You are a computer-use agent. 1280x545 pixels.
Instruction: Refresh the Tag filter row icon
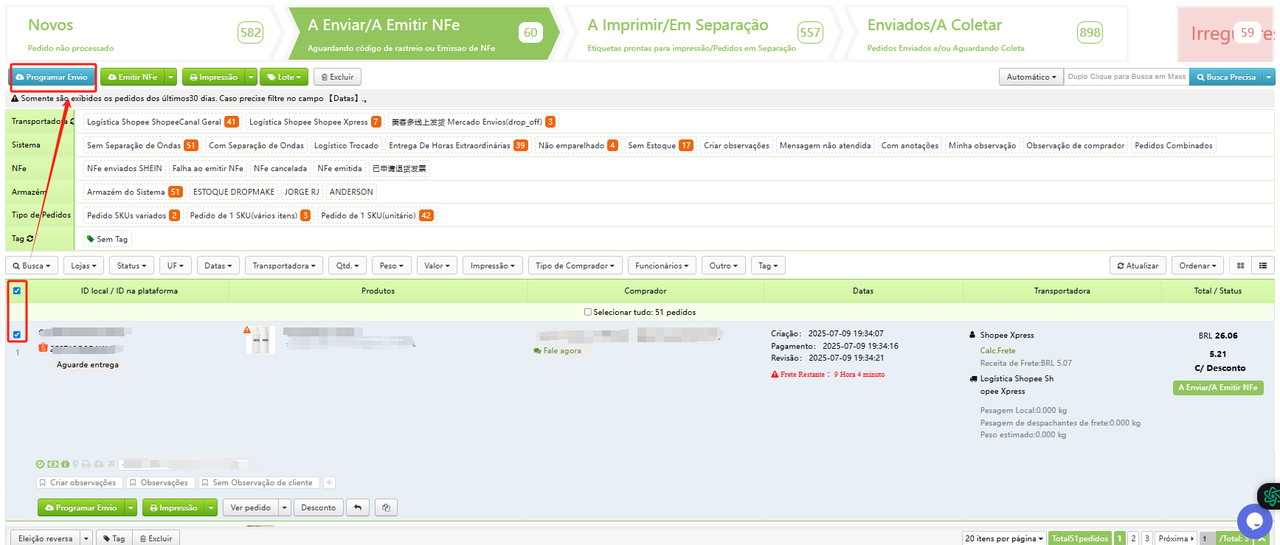[30, 239]
